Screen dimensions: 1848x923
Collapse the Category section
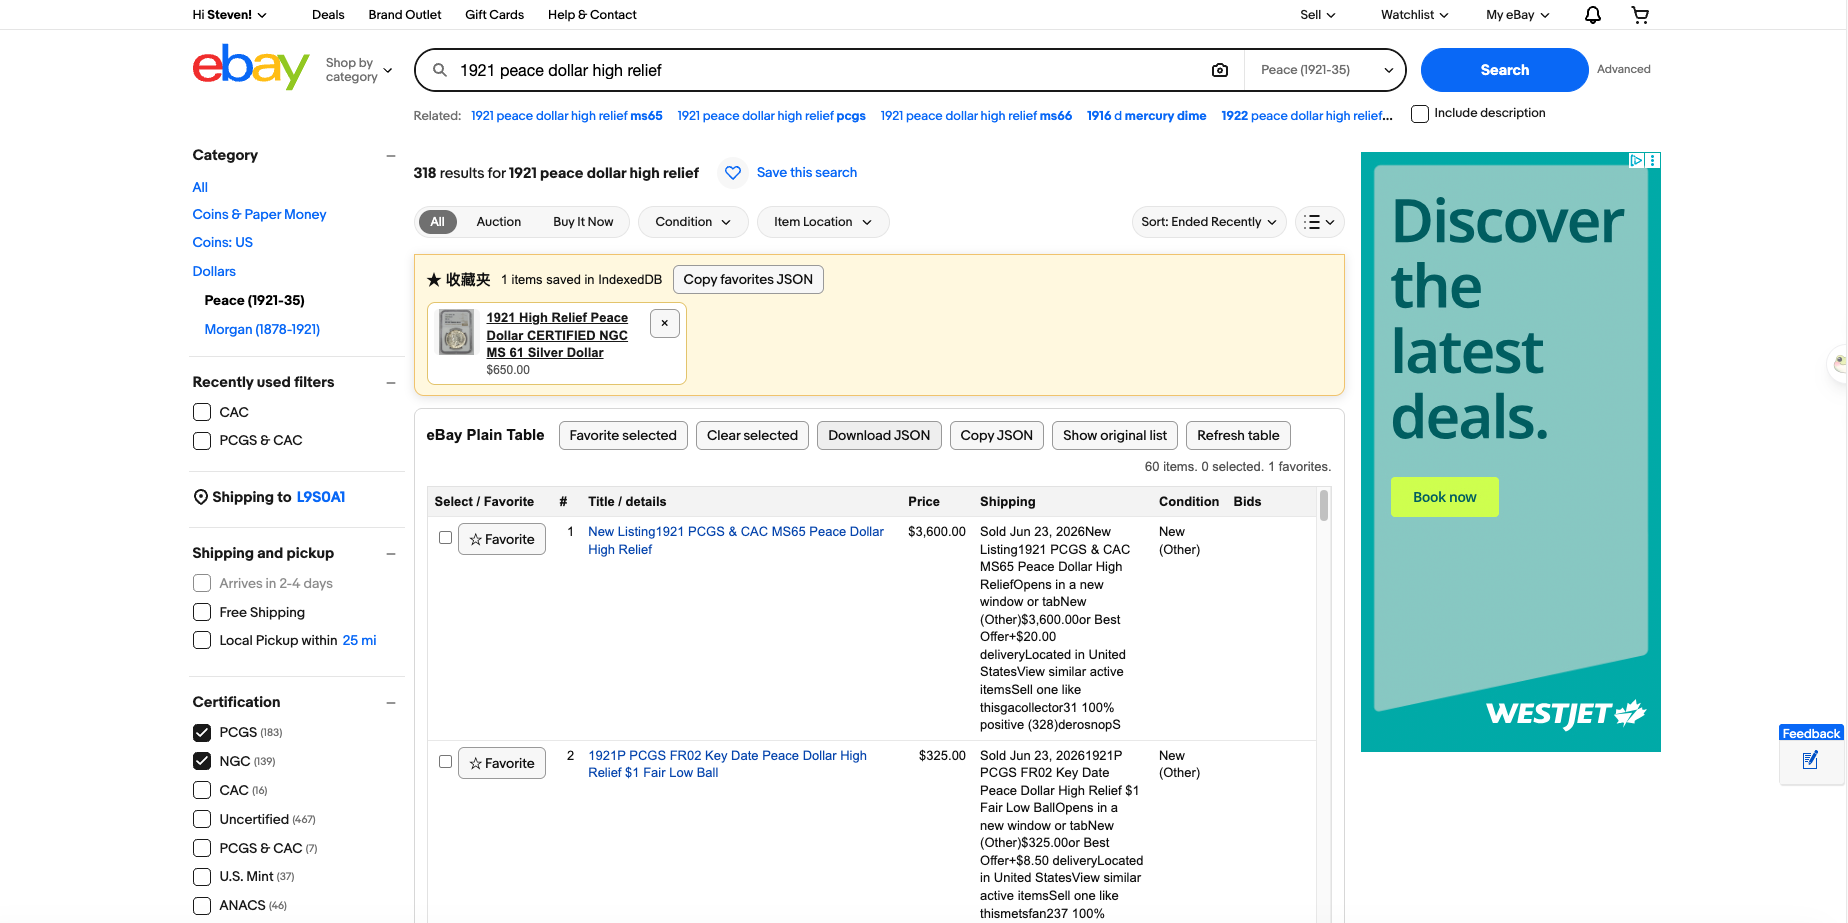[391, 156]
